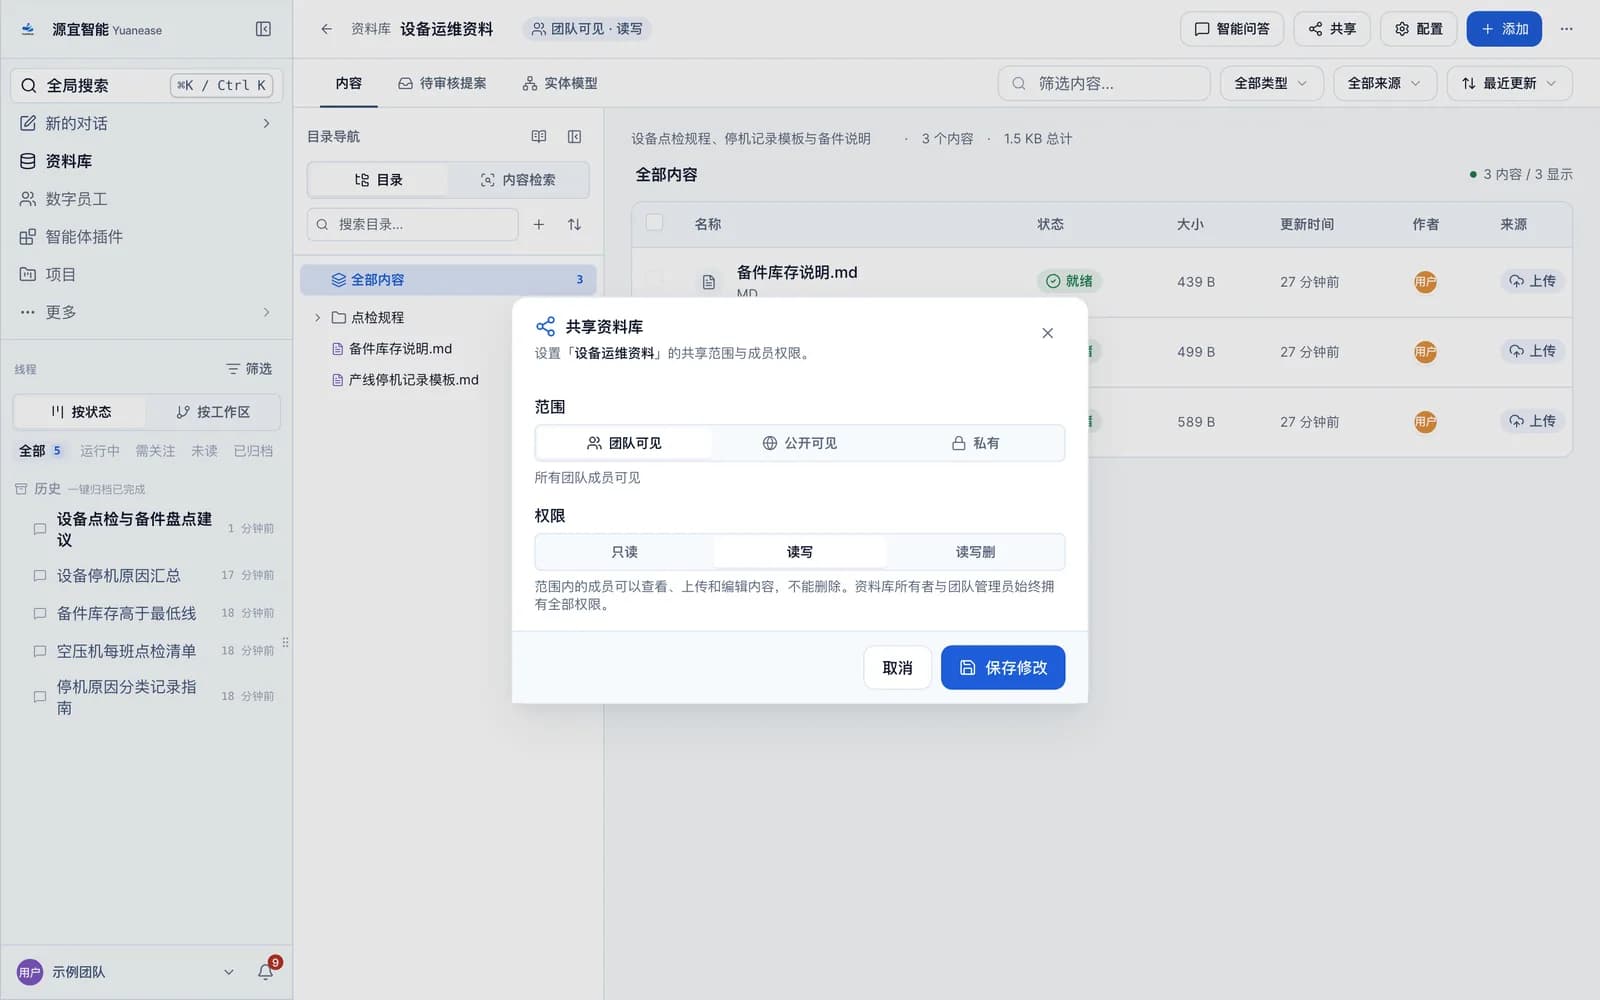The image size is (1600, 1000).
Task: Open 智能体插件 in the sidebar
Action: [146, 237]
